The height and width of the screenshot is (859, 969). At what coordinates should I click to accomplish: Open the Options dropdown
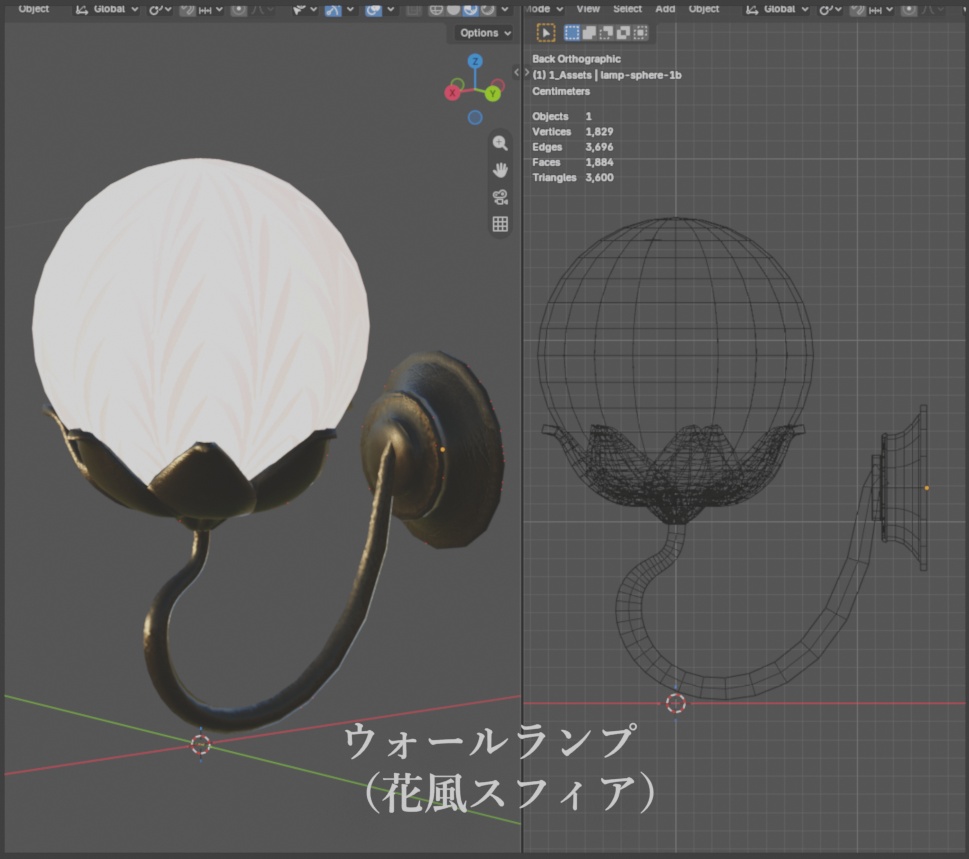485,33
